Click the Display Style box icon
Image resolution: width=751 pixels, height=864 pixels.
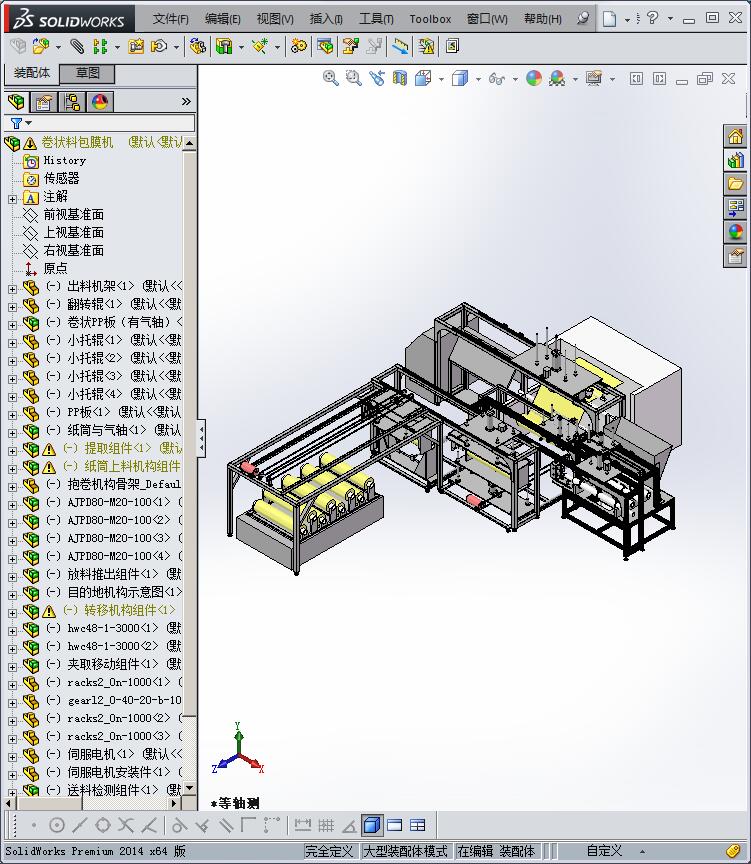(x=460, y=78)
